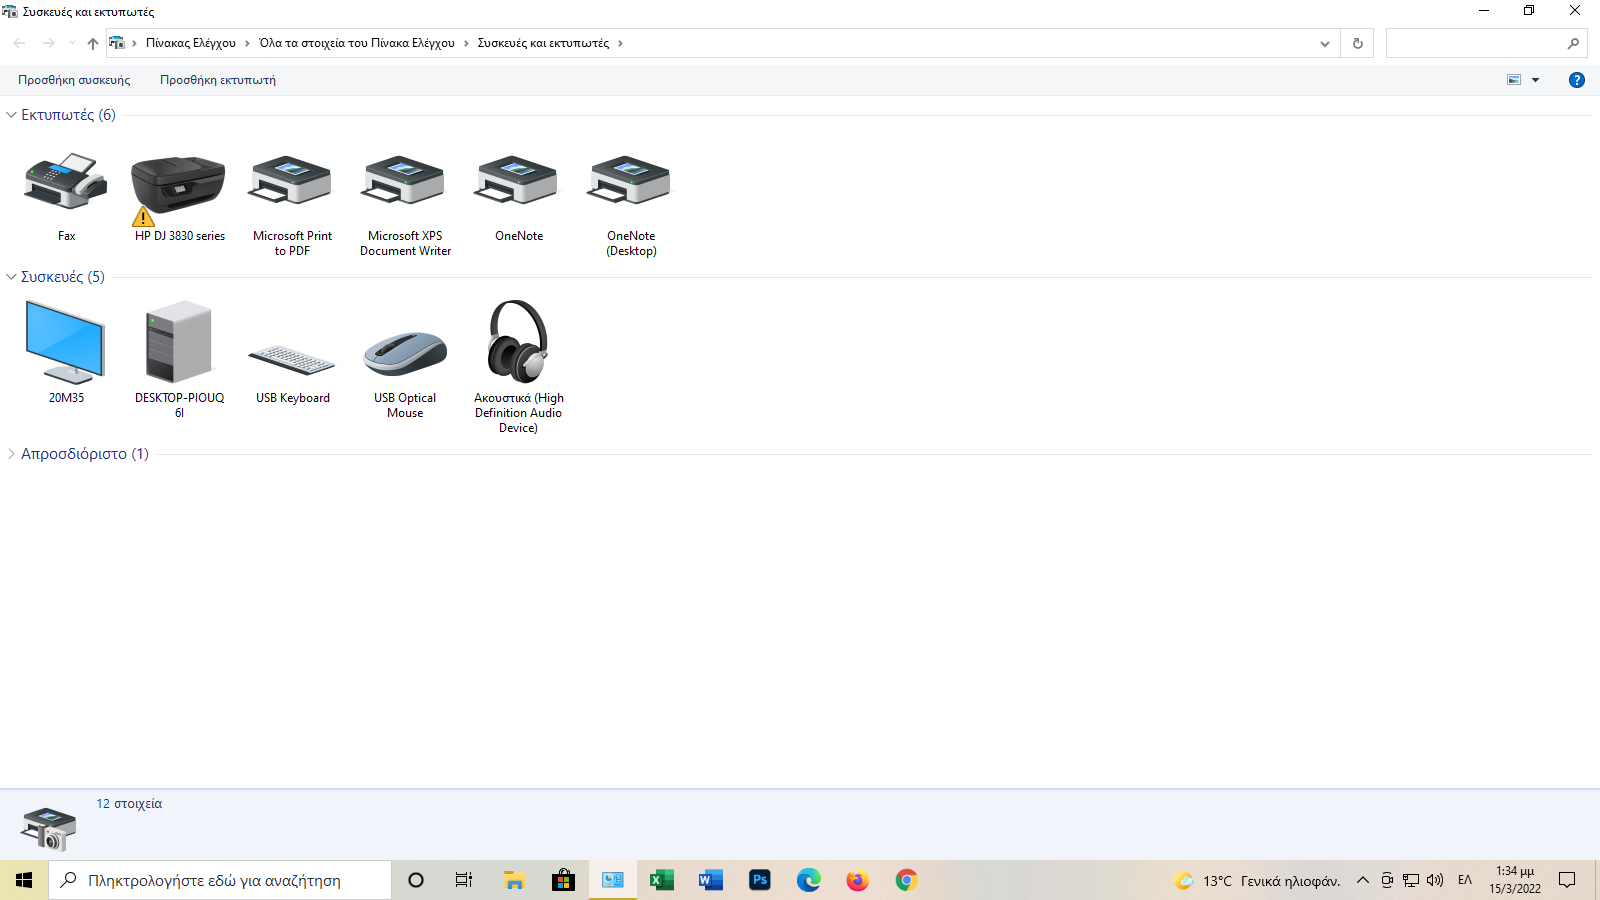Click the refresh address bar button

(1357, 43)
